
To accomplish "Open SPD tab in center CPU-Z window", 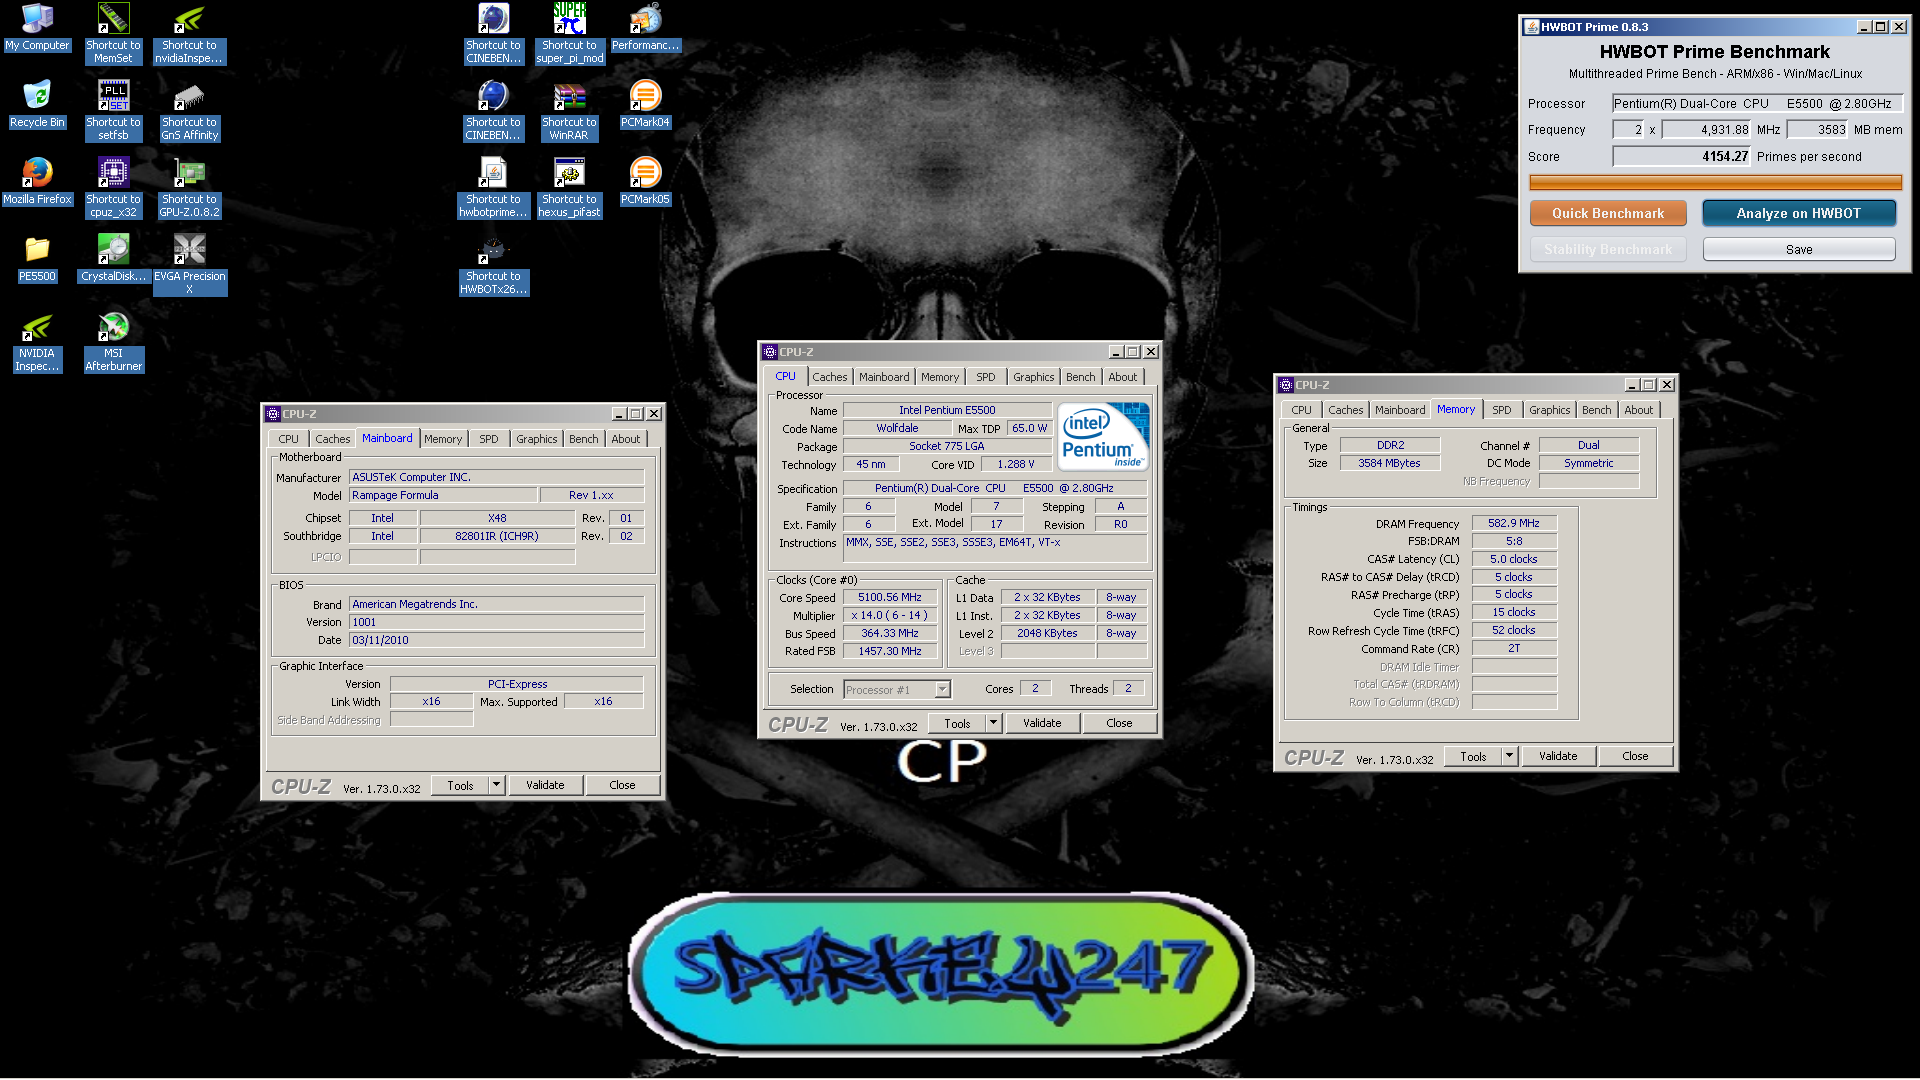I will click(x=985, y=377).
